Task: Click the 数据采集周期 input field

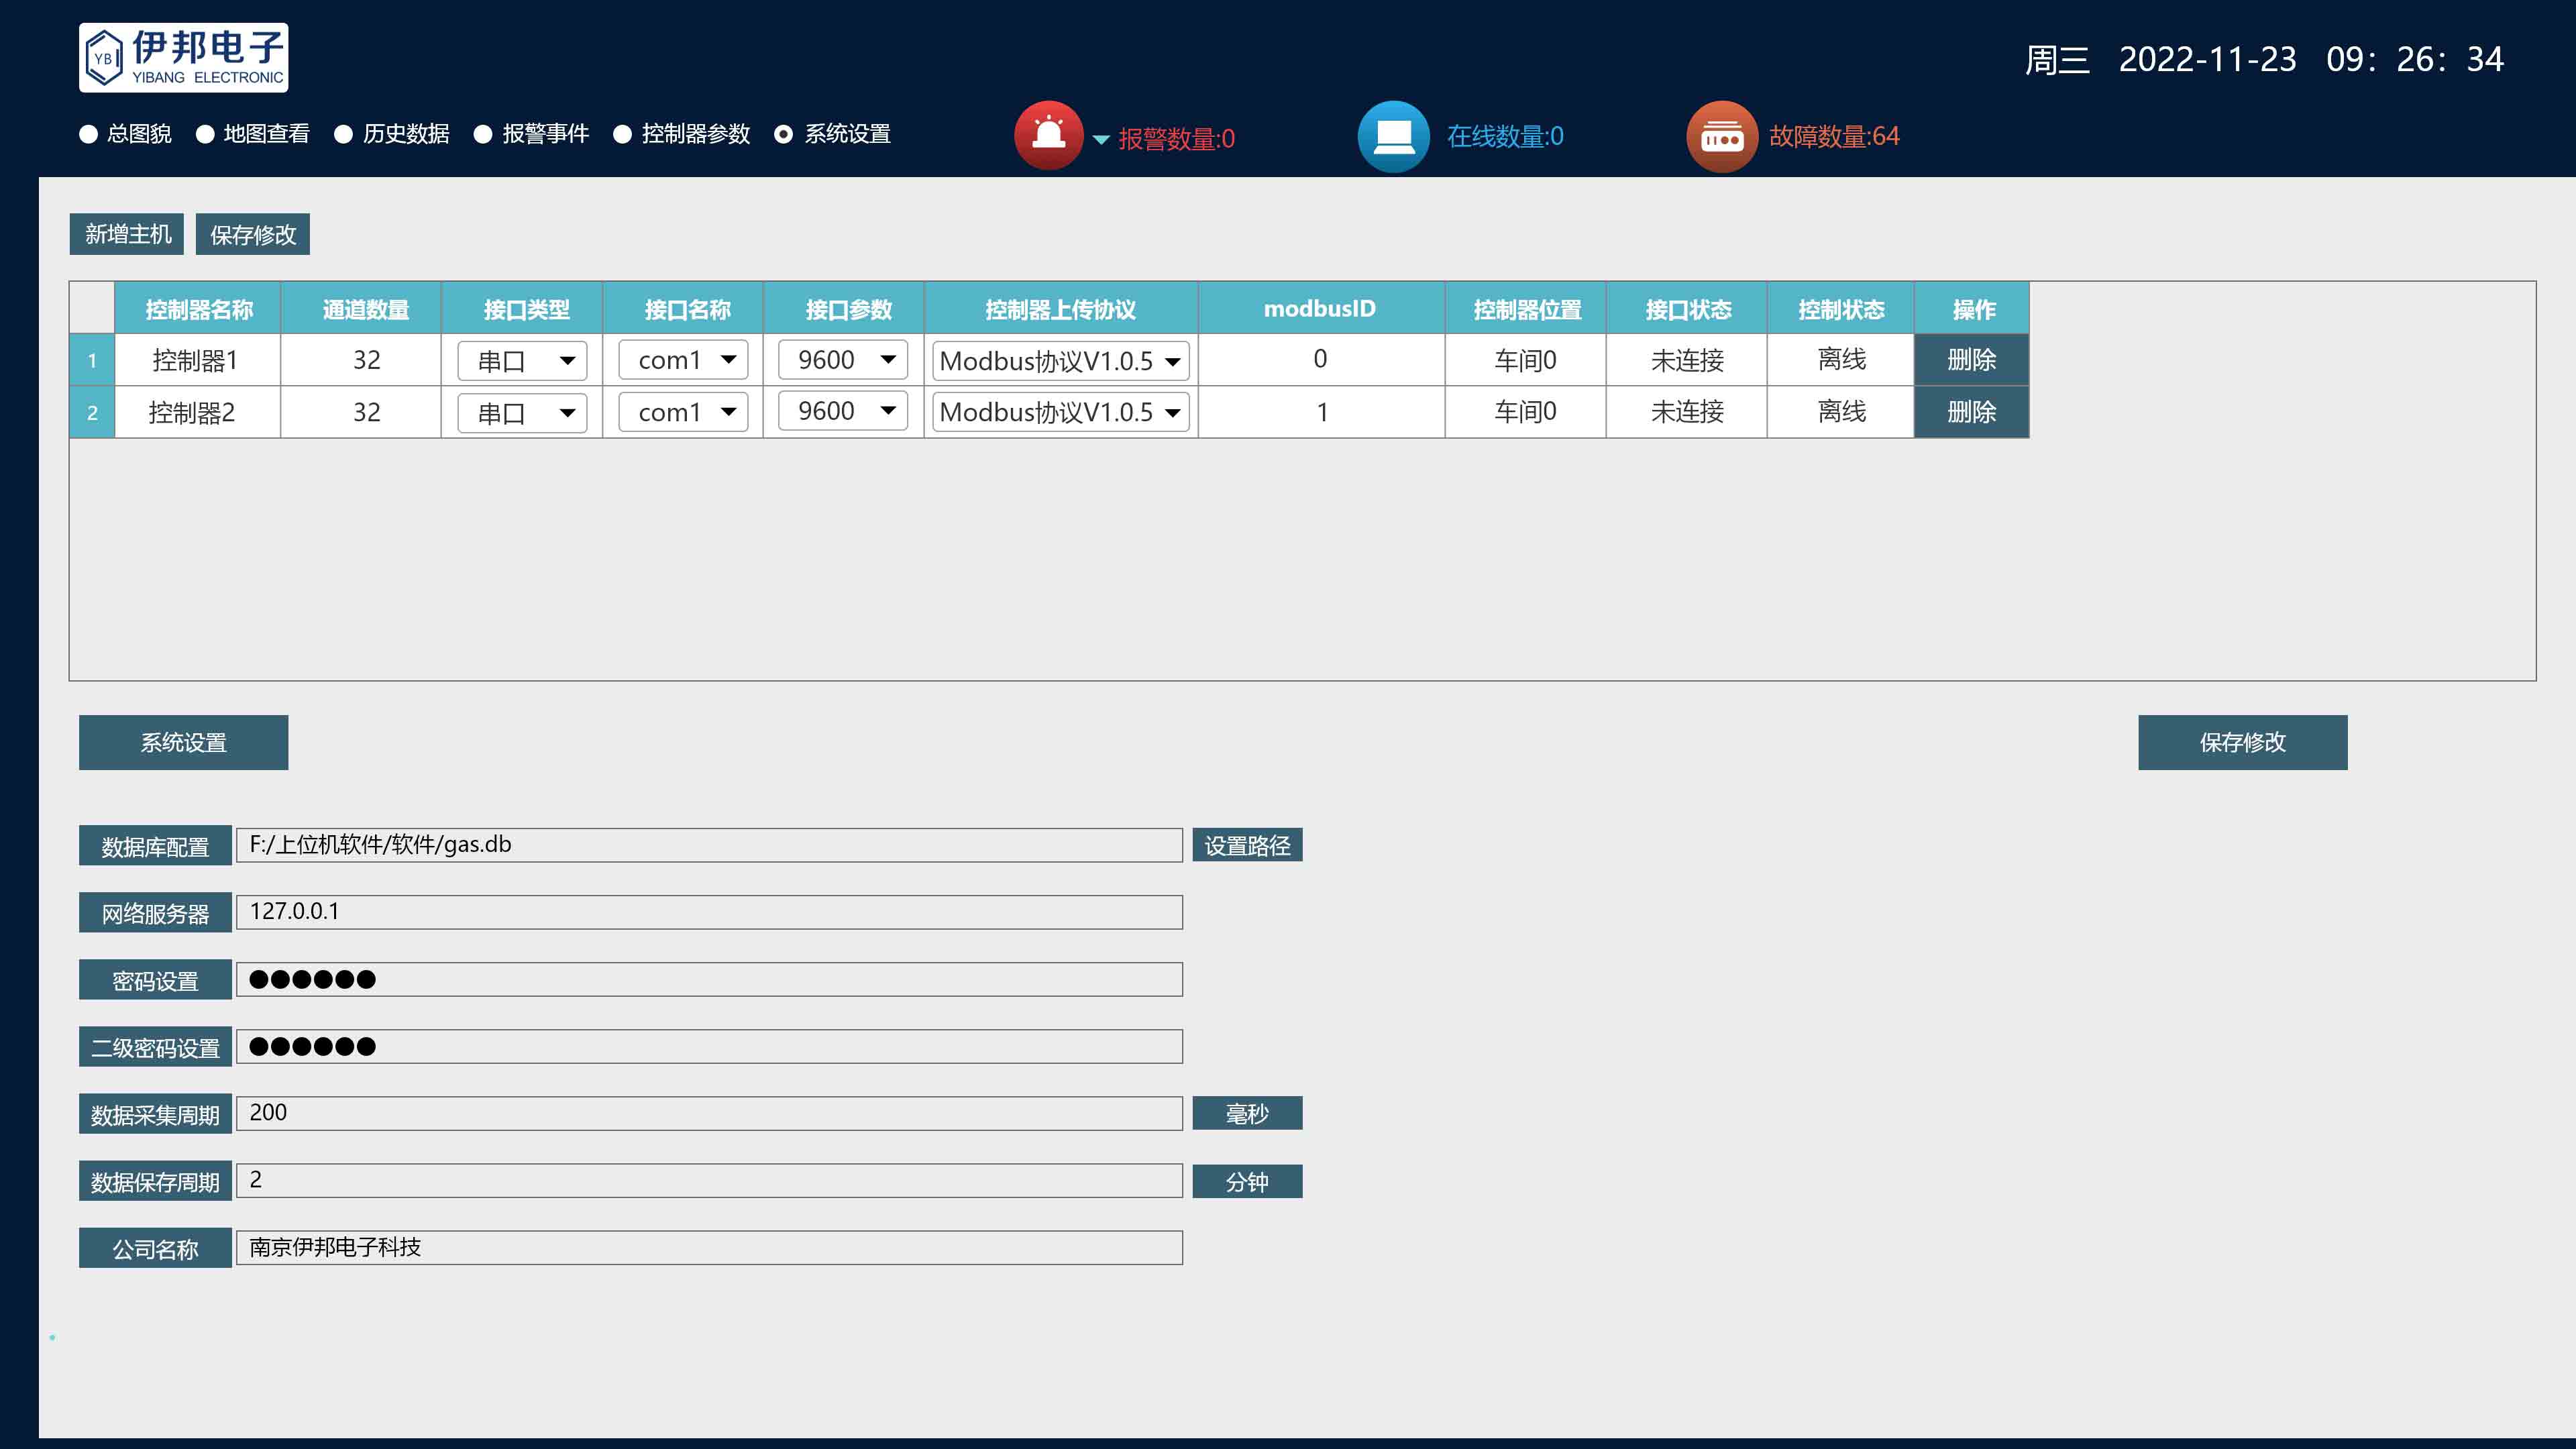Action: click(x=708, y=1113)
